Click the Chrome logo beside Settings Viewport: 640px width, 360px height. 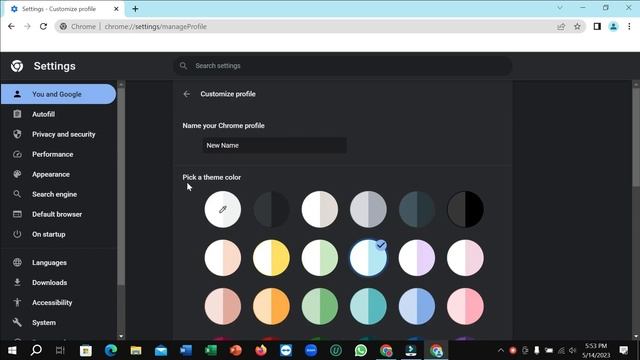17,66
